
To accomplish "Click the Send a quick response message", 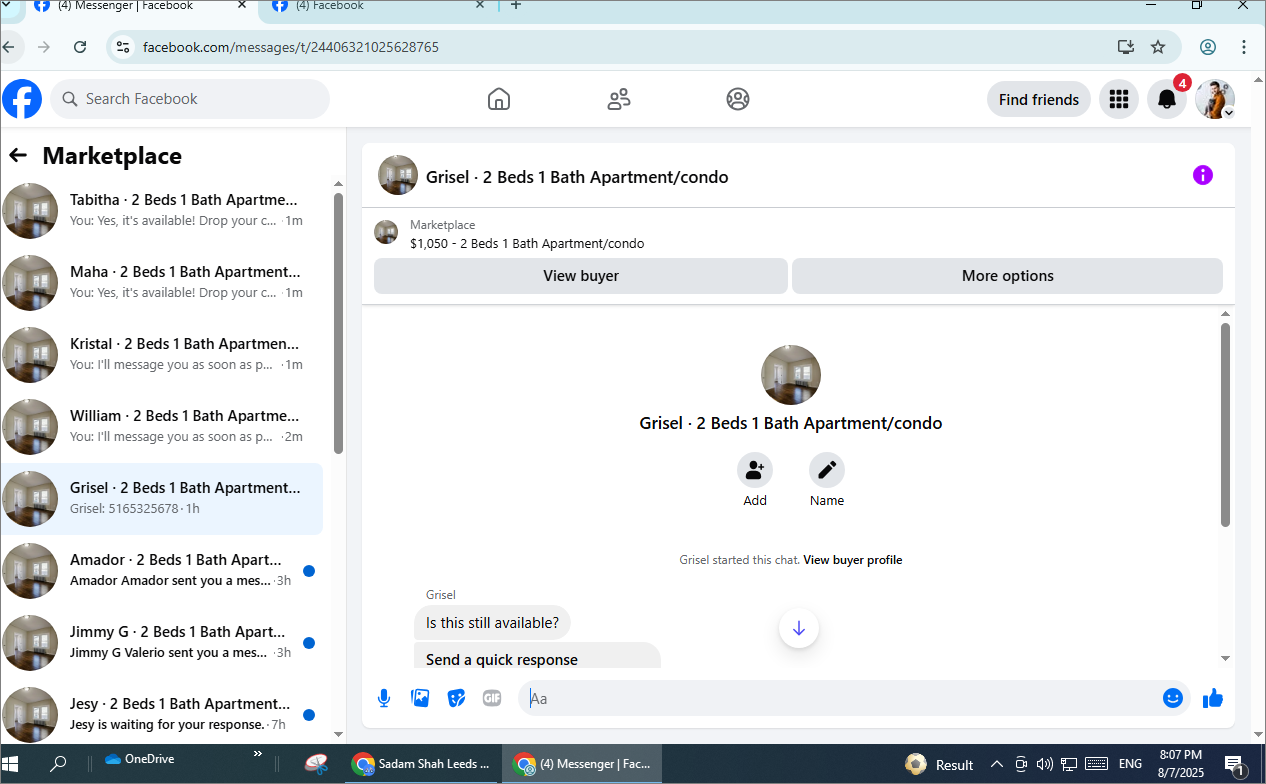I will (x=537, y=655).
